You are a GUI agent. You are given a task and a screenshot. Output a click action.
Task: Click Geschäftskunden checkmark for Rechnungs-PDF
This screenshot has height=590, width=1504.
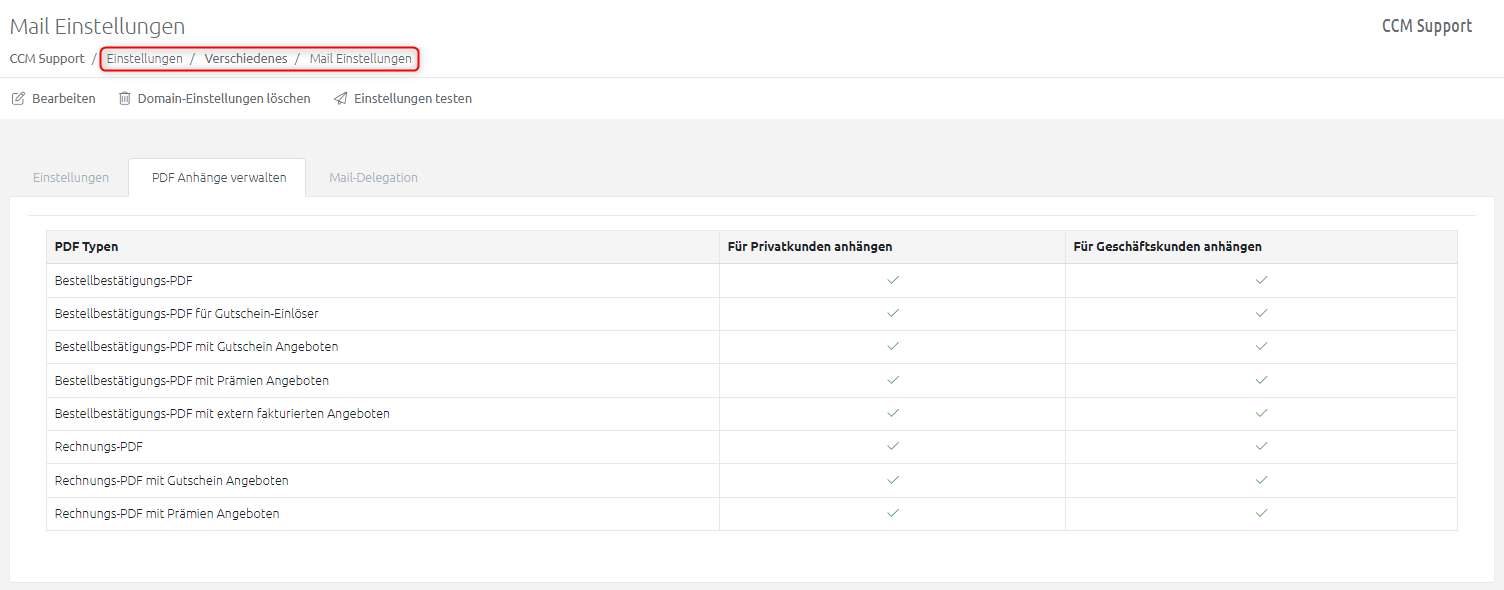(1261, 447)
